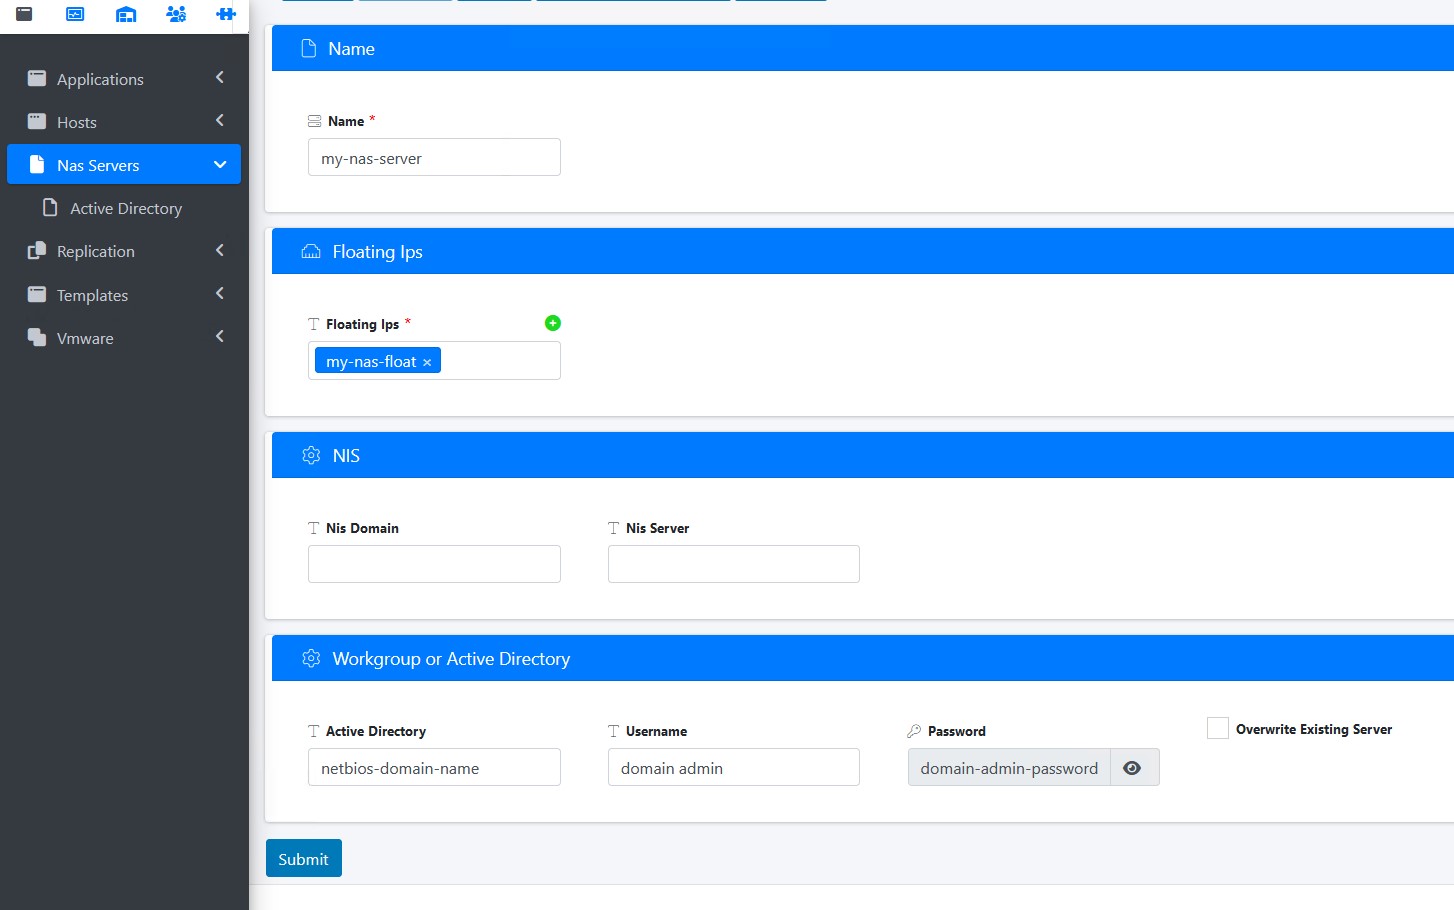Expand the Templates menu chevron
1454x910 pixels.
220,293
